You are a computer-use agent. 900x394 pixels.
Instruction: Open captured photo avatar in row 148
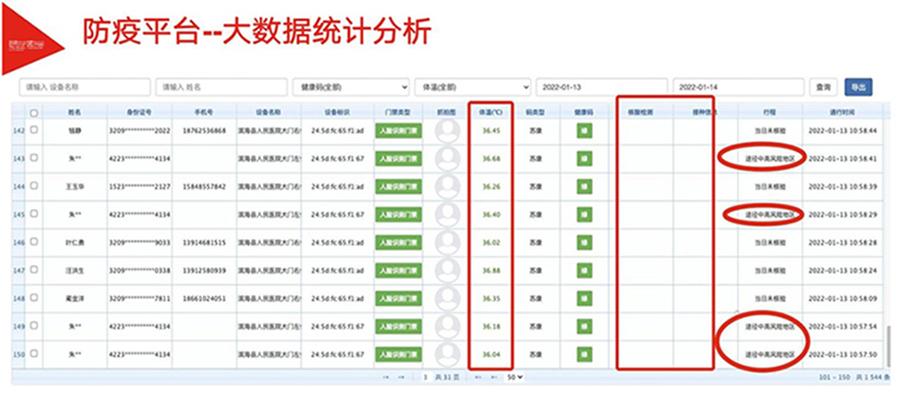click(x=447, y=299)
